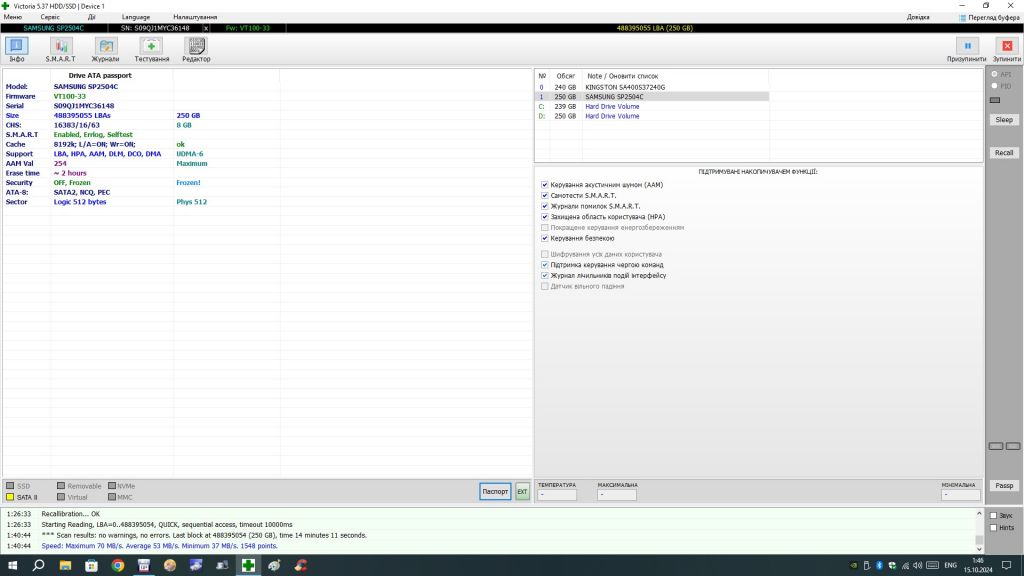The height and width of the screenshot is (576, 1024).
Task: Select the PIO radio button
Action: [995, 86]
